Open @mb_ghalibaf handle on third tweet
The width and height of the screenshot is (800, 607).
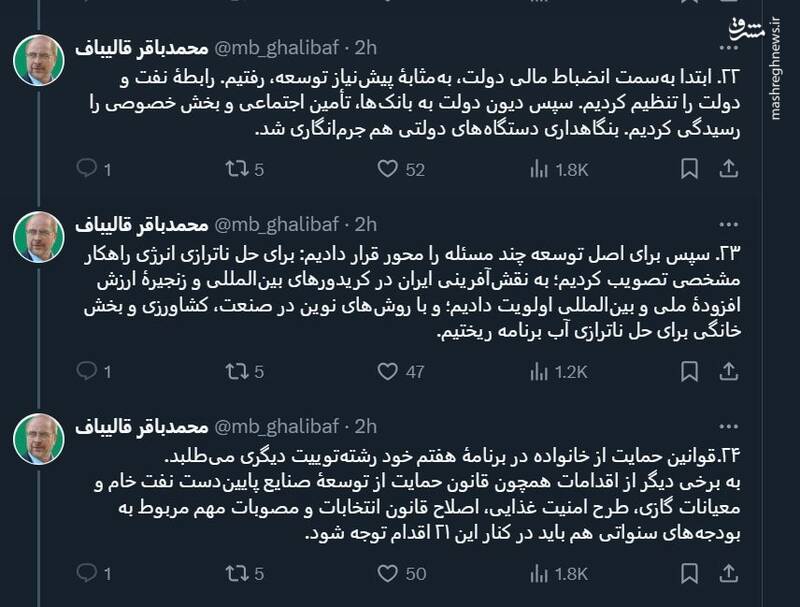277,426
